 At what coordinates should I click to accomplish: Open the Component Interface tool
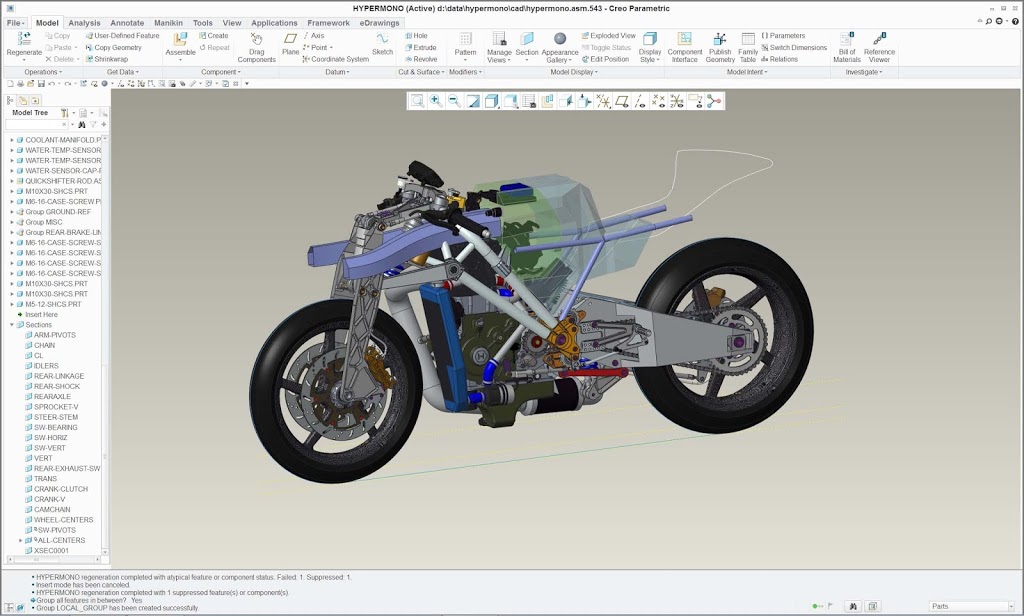[685, 40]
